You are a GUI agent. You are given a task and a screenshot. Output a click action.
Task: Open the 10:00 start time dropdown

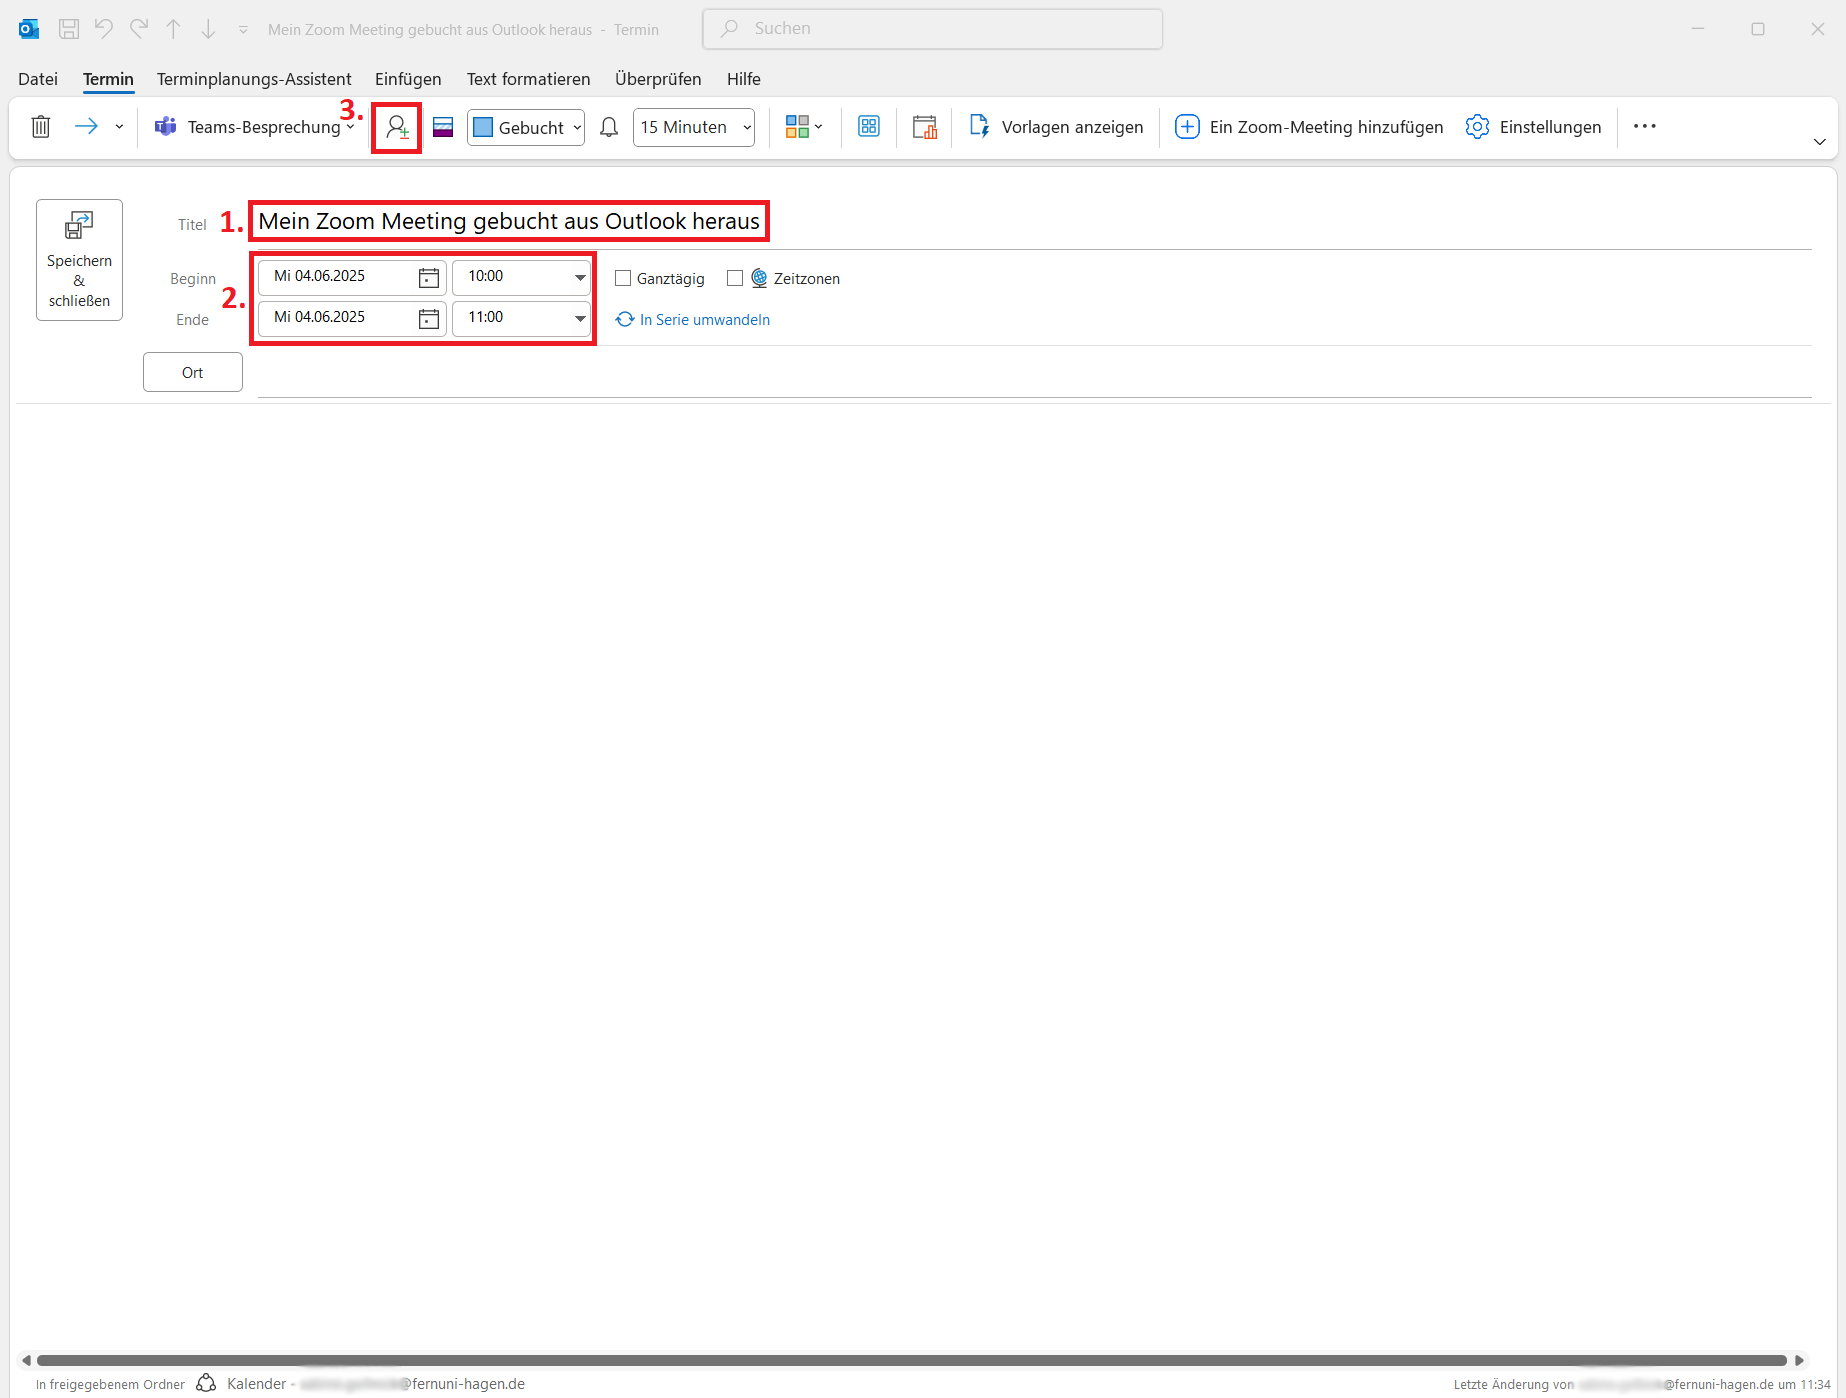580,277
